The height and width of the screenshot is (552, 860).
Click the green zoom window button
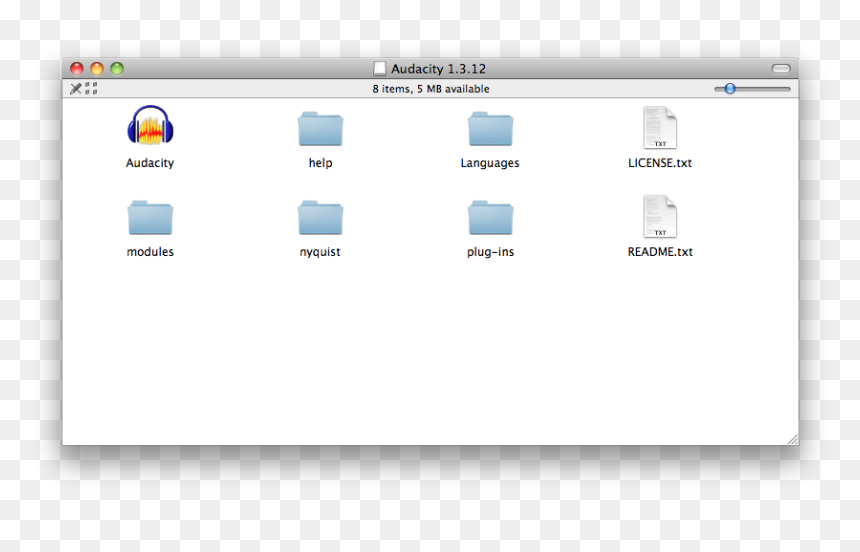tap(117, 69)
